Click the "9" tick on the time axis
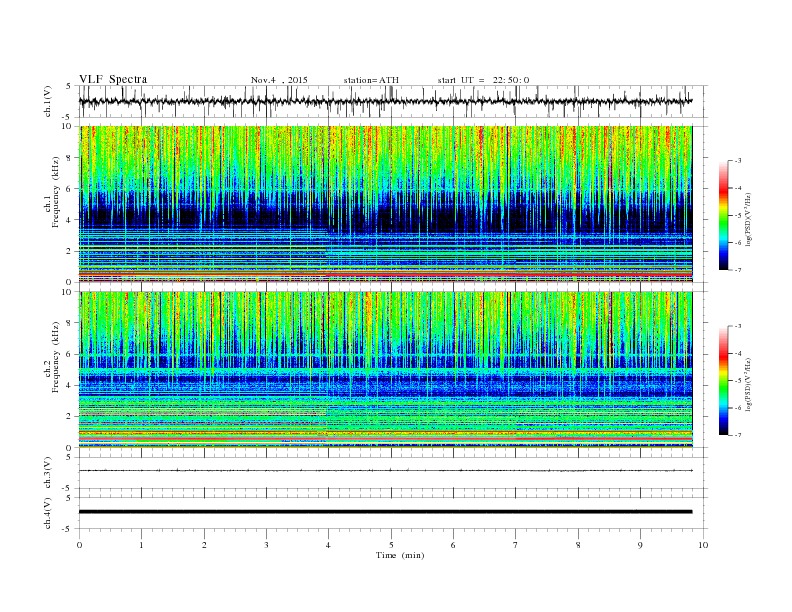This screenshot has height=612, width=792. (x=640, y=545)
